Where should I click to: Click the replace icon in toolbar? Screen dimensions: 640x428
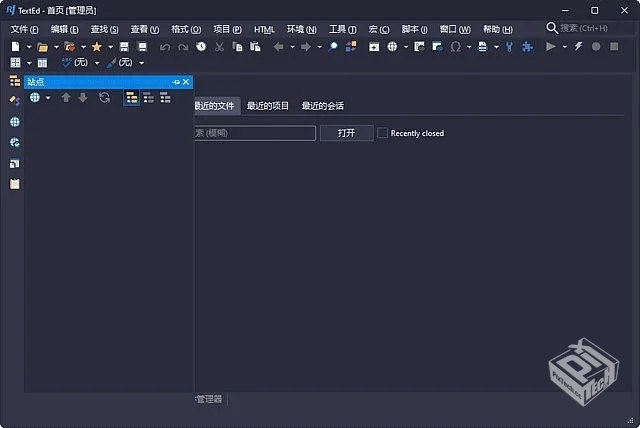tap(351, 47)
